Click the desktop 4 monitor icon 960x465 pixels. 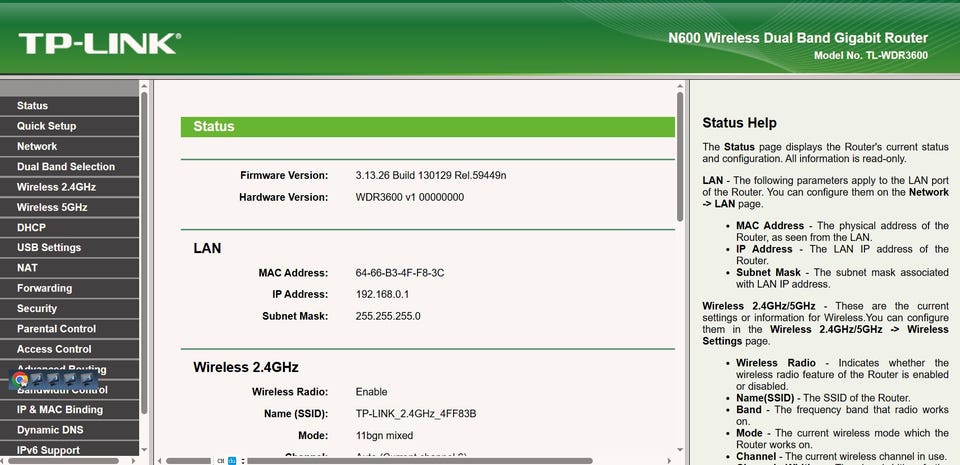click(x=70, y=380)
